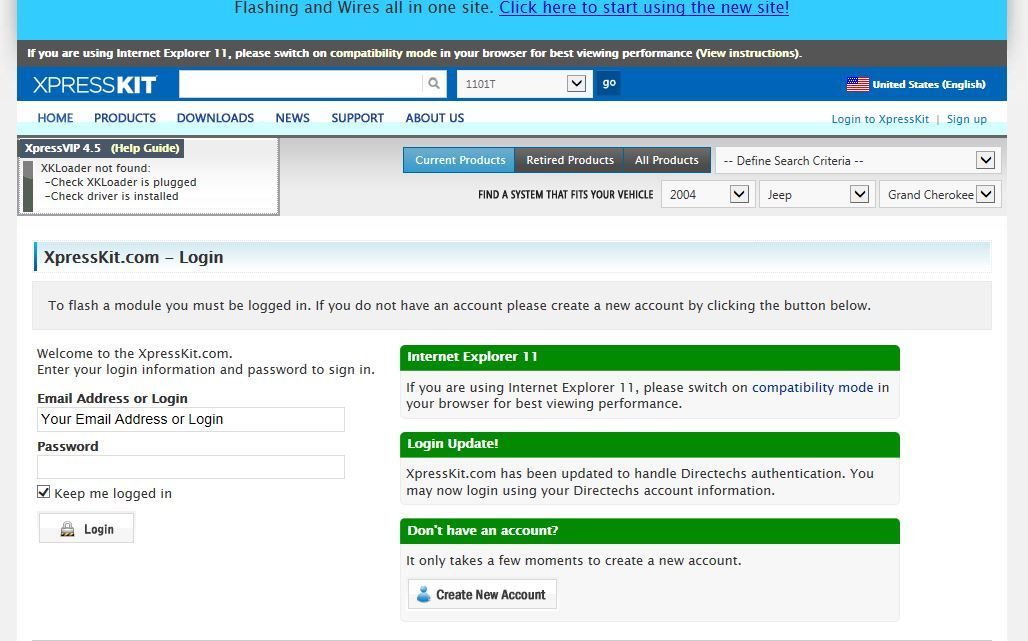Expand the Grand Cherokee model dropdown
The image size is (1028, 641).
point(938,194)
